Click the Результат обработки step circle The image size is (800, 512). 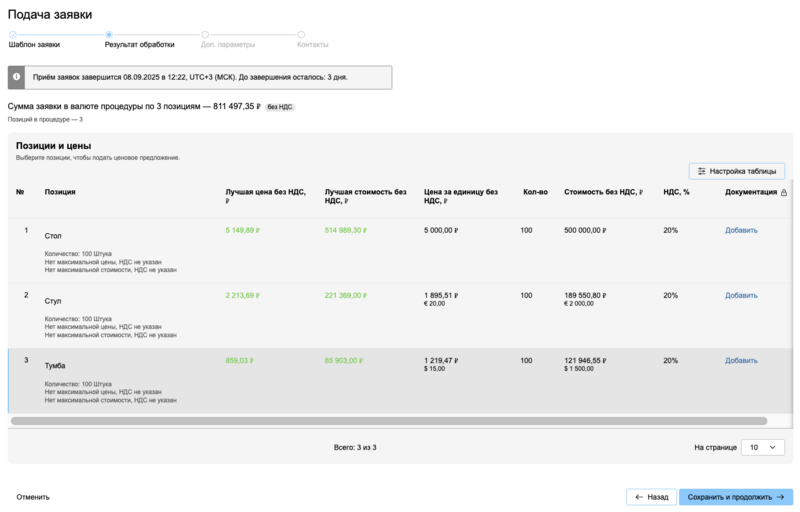coord(109,35)
